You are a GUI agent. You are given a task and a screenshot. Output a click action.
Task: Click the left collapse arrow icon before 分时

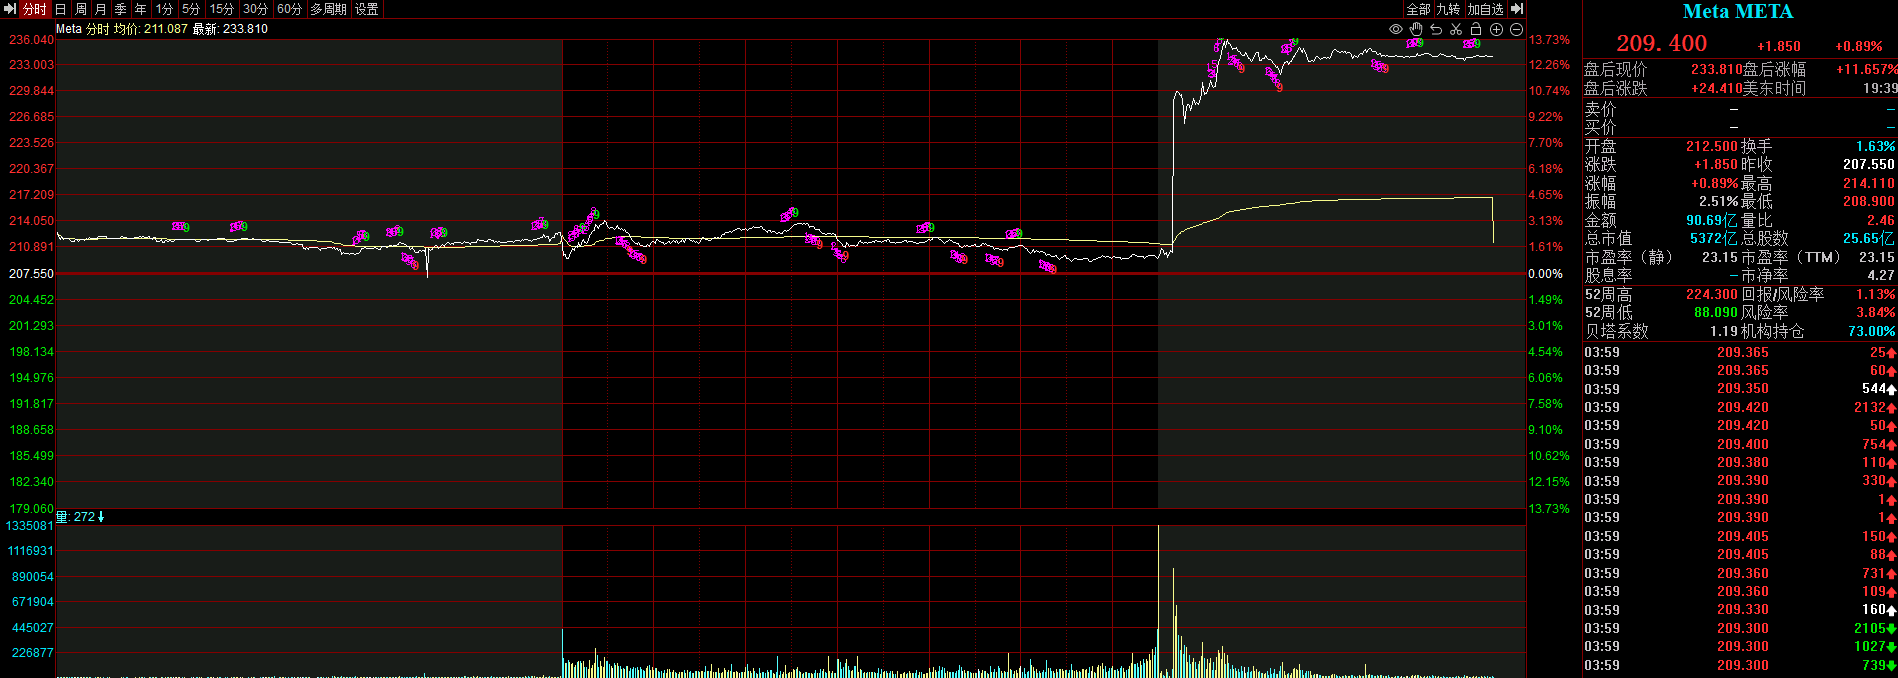10,9
